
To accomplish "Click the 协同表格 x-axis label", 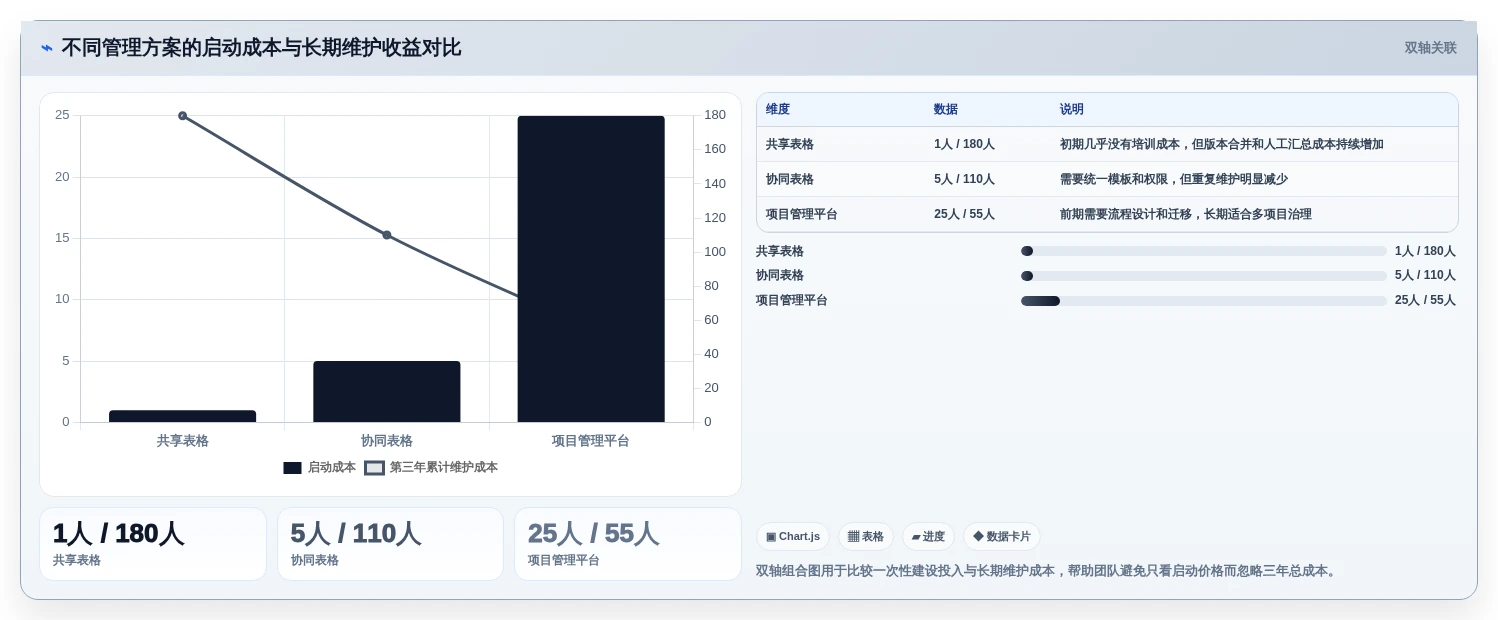I will tap(387, 441).
